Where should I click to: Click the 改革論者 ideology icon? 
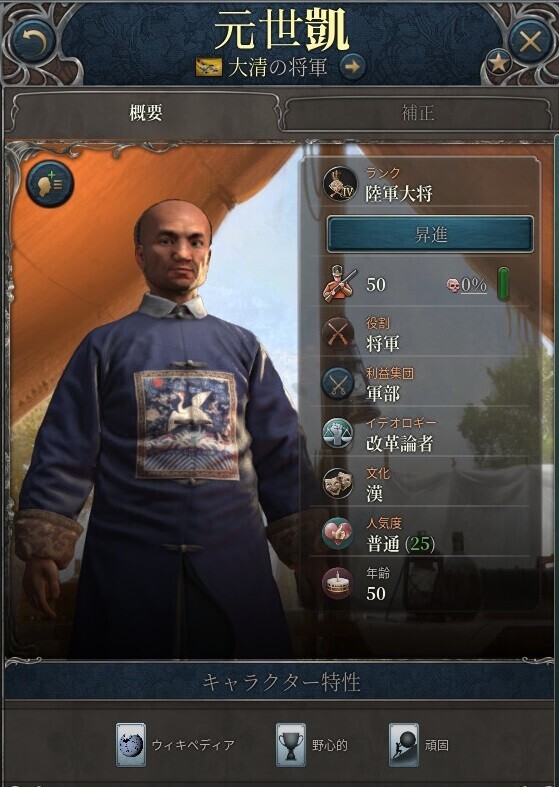[339, 434]
